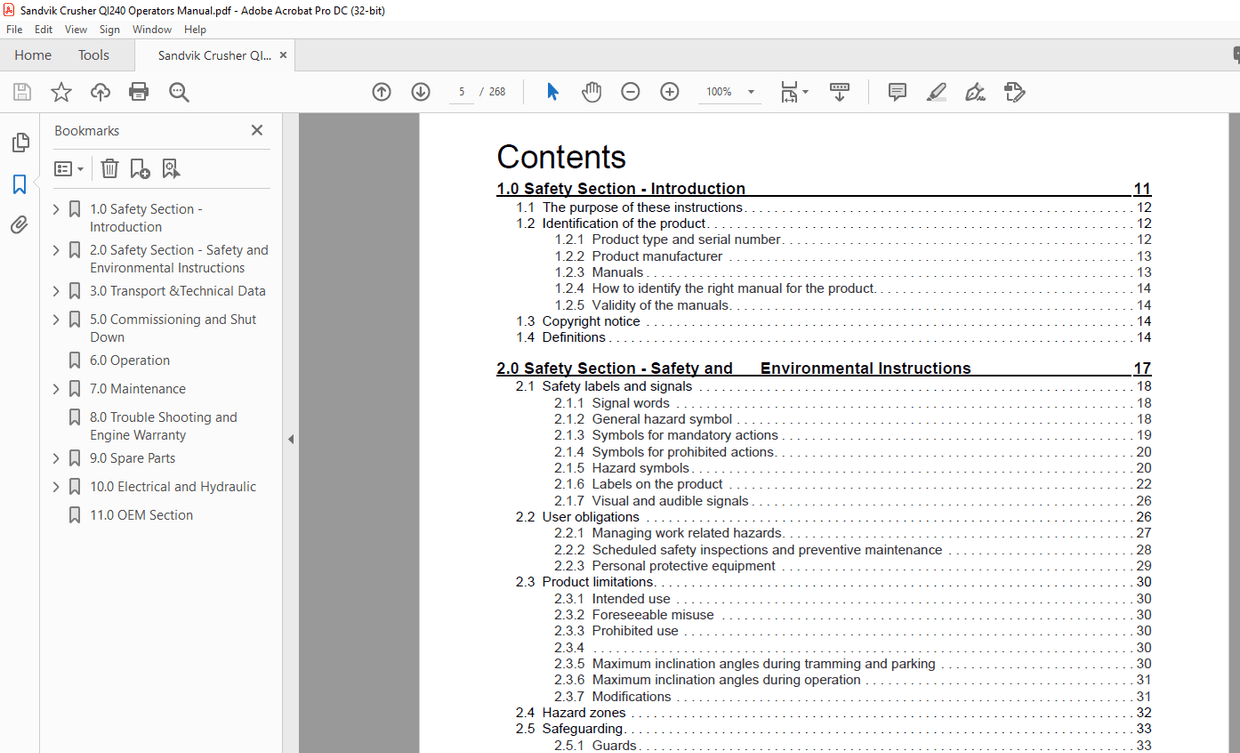Open the Page Thumbnails panel
The width and height of the screenshot is (1240, 753).
[20, 142]
